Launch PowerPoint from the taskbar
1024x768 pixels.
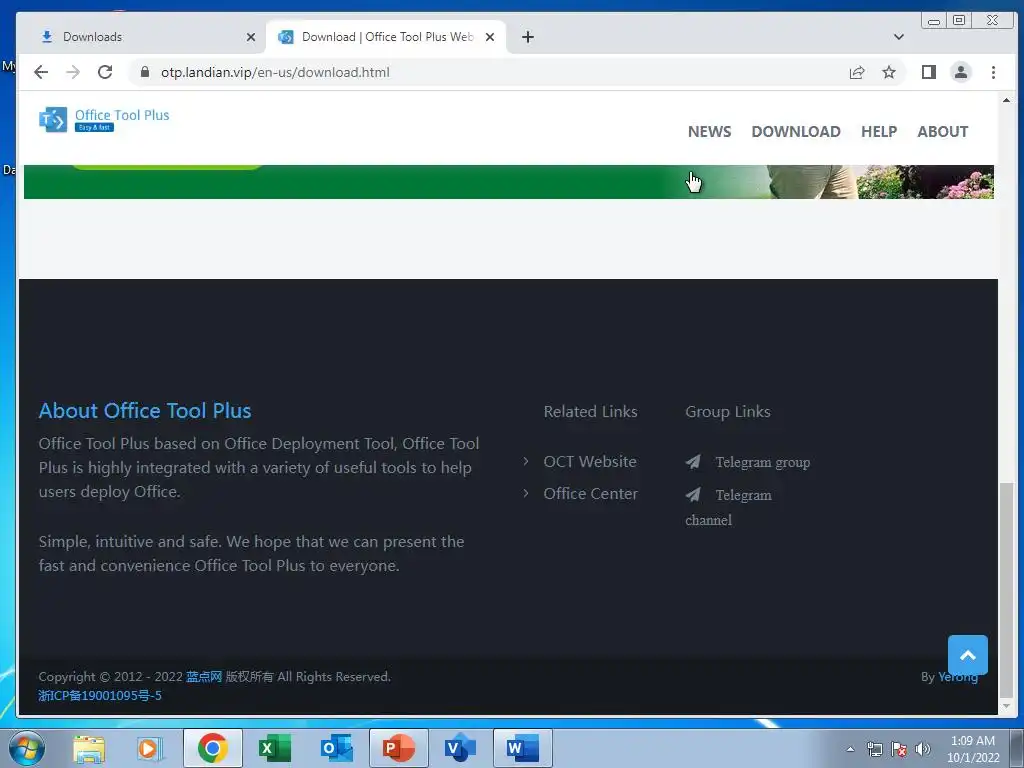click(398, 748)
